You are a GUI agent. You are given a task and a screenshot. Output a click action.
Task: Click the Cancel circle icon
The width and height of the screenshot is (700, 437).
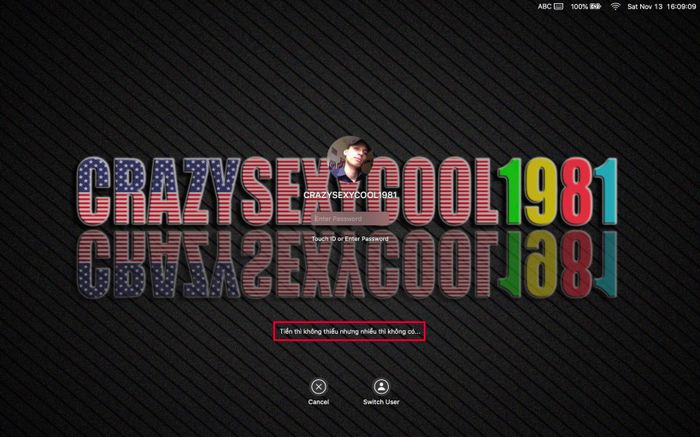pos(318,387)
